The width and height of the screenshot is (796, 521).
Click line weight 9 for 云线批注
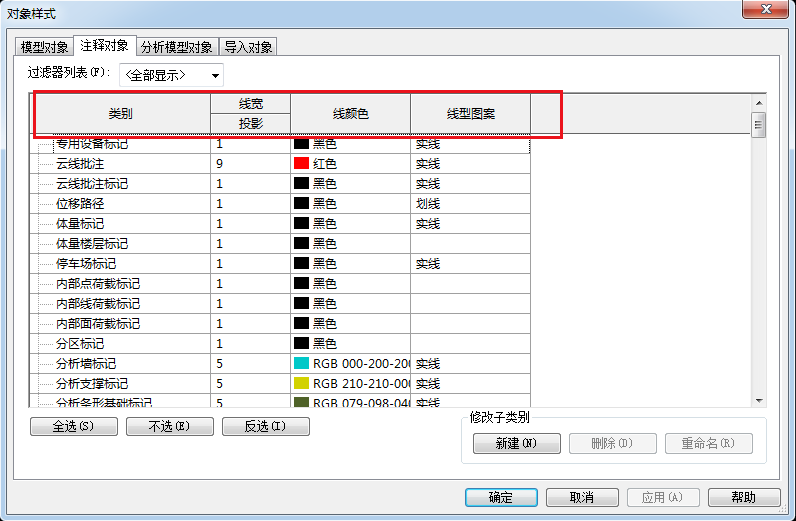point(251,164)
